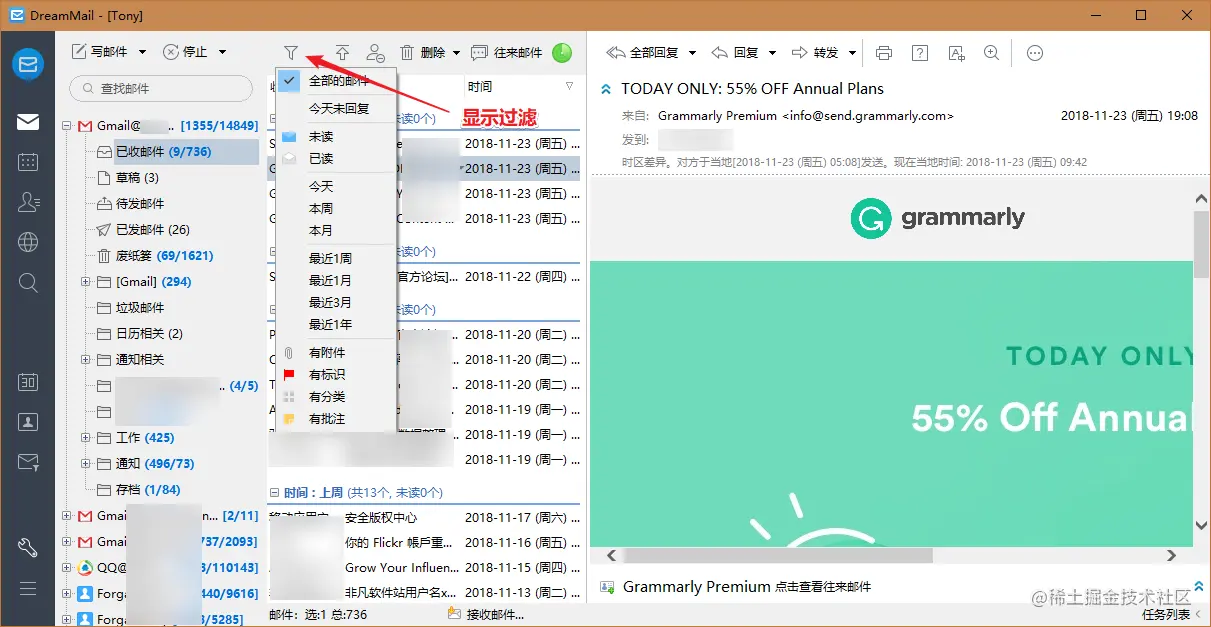Open the date 30 calendar sidebar icon
The width and height of the screenshot is (1211, 627).
(x=28, y=382)
